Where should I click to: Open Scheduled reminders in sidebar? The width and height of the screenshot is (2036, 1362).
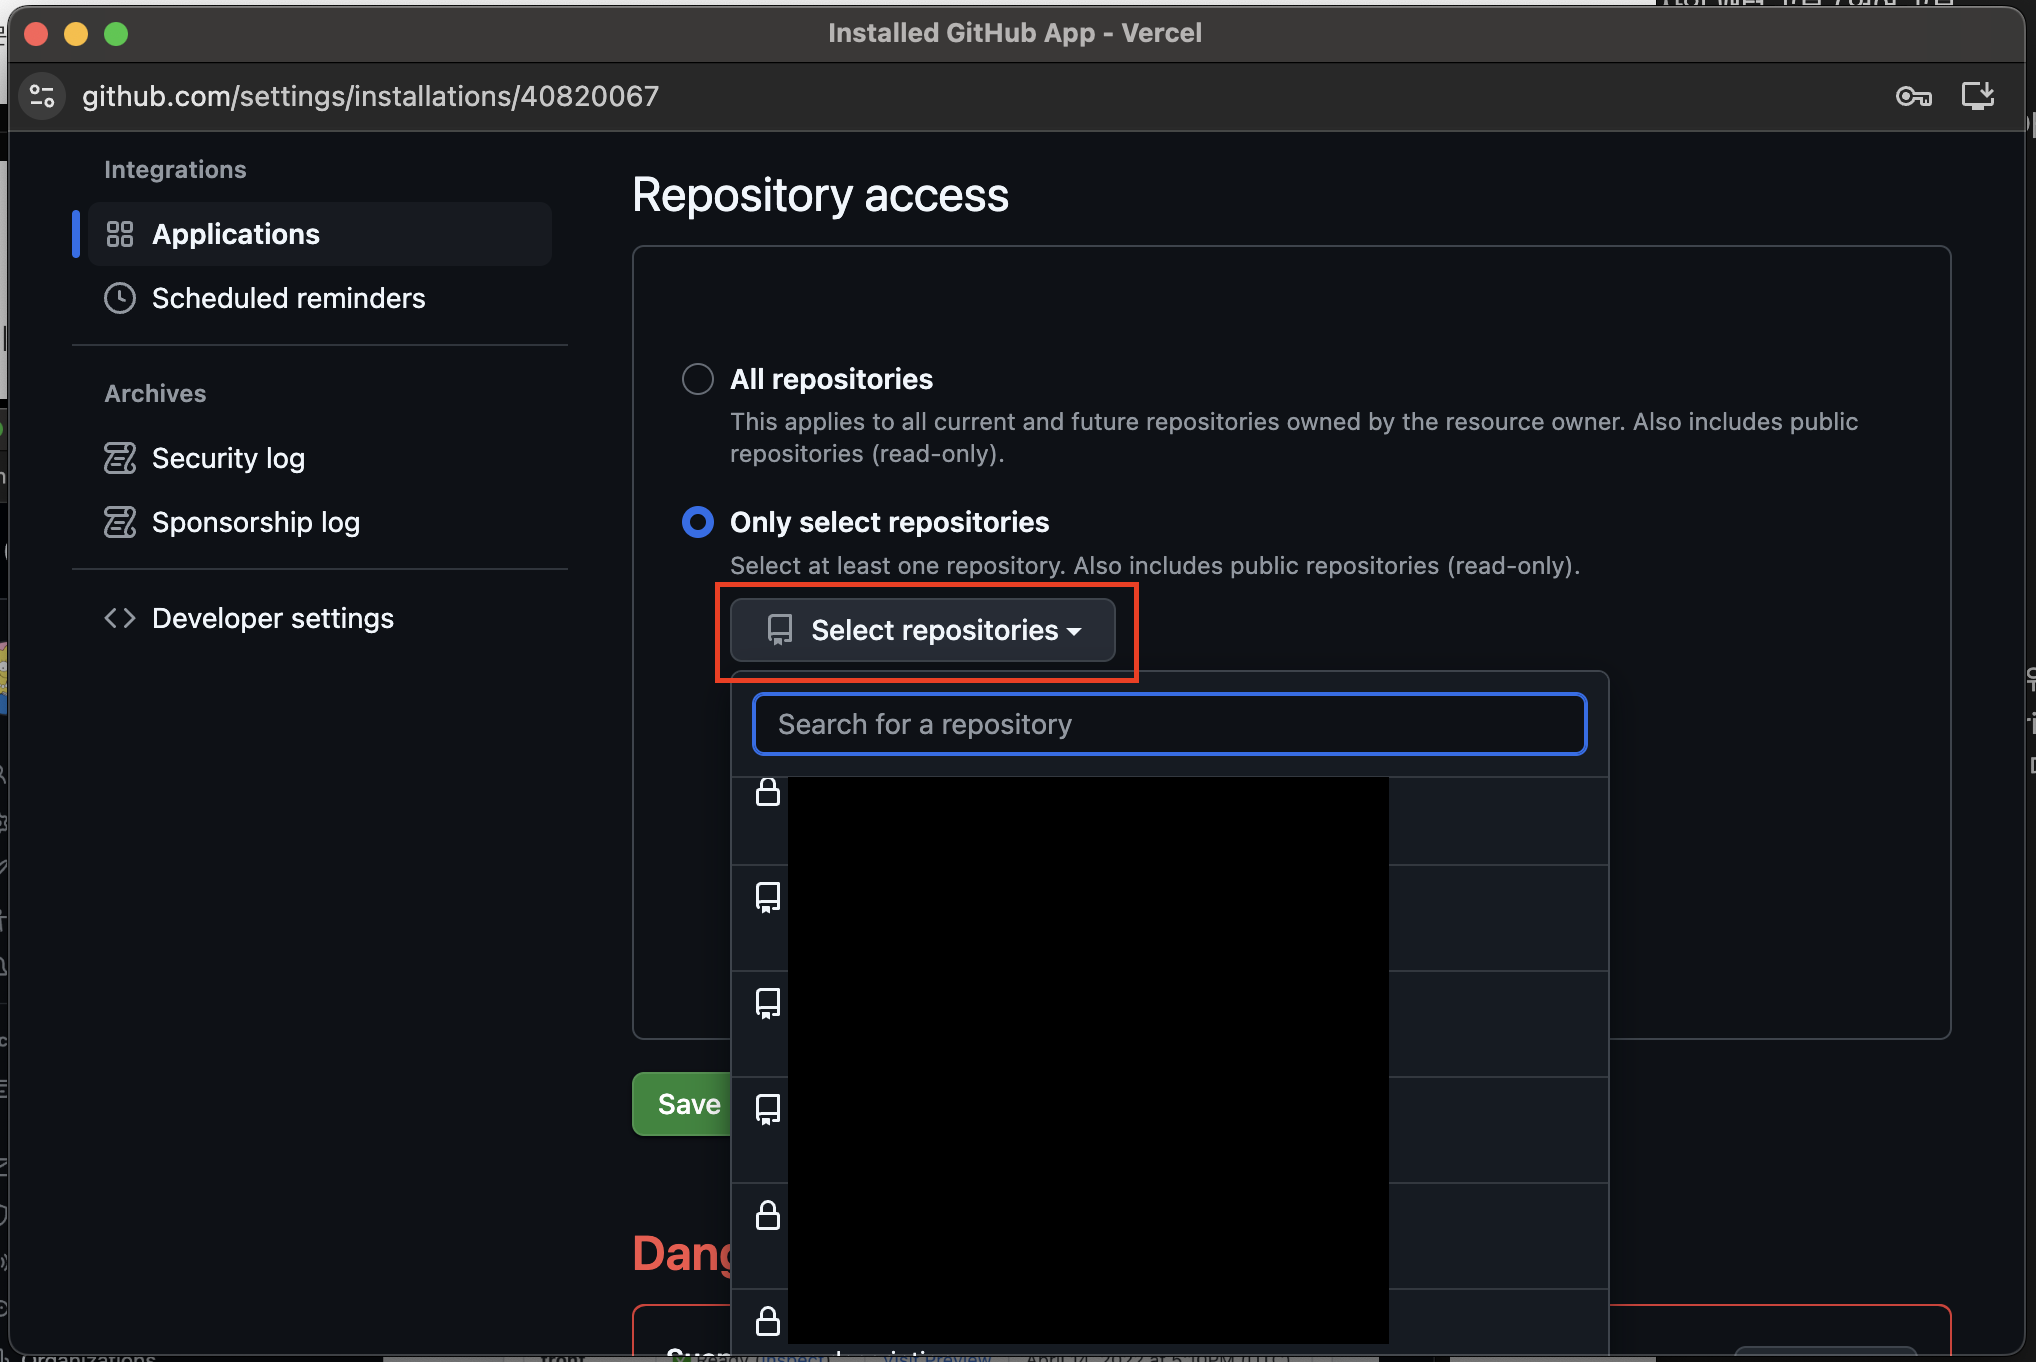click(288, 298)
